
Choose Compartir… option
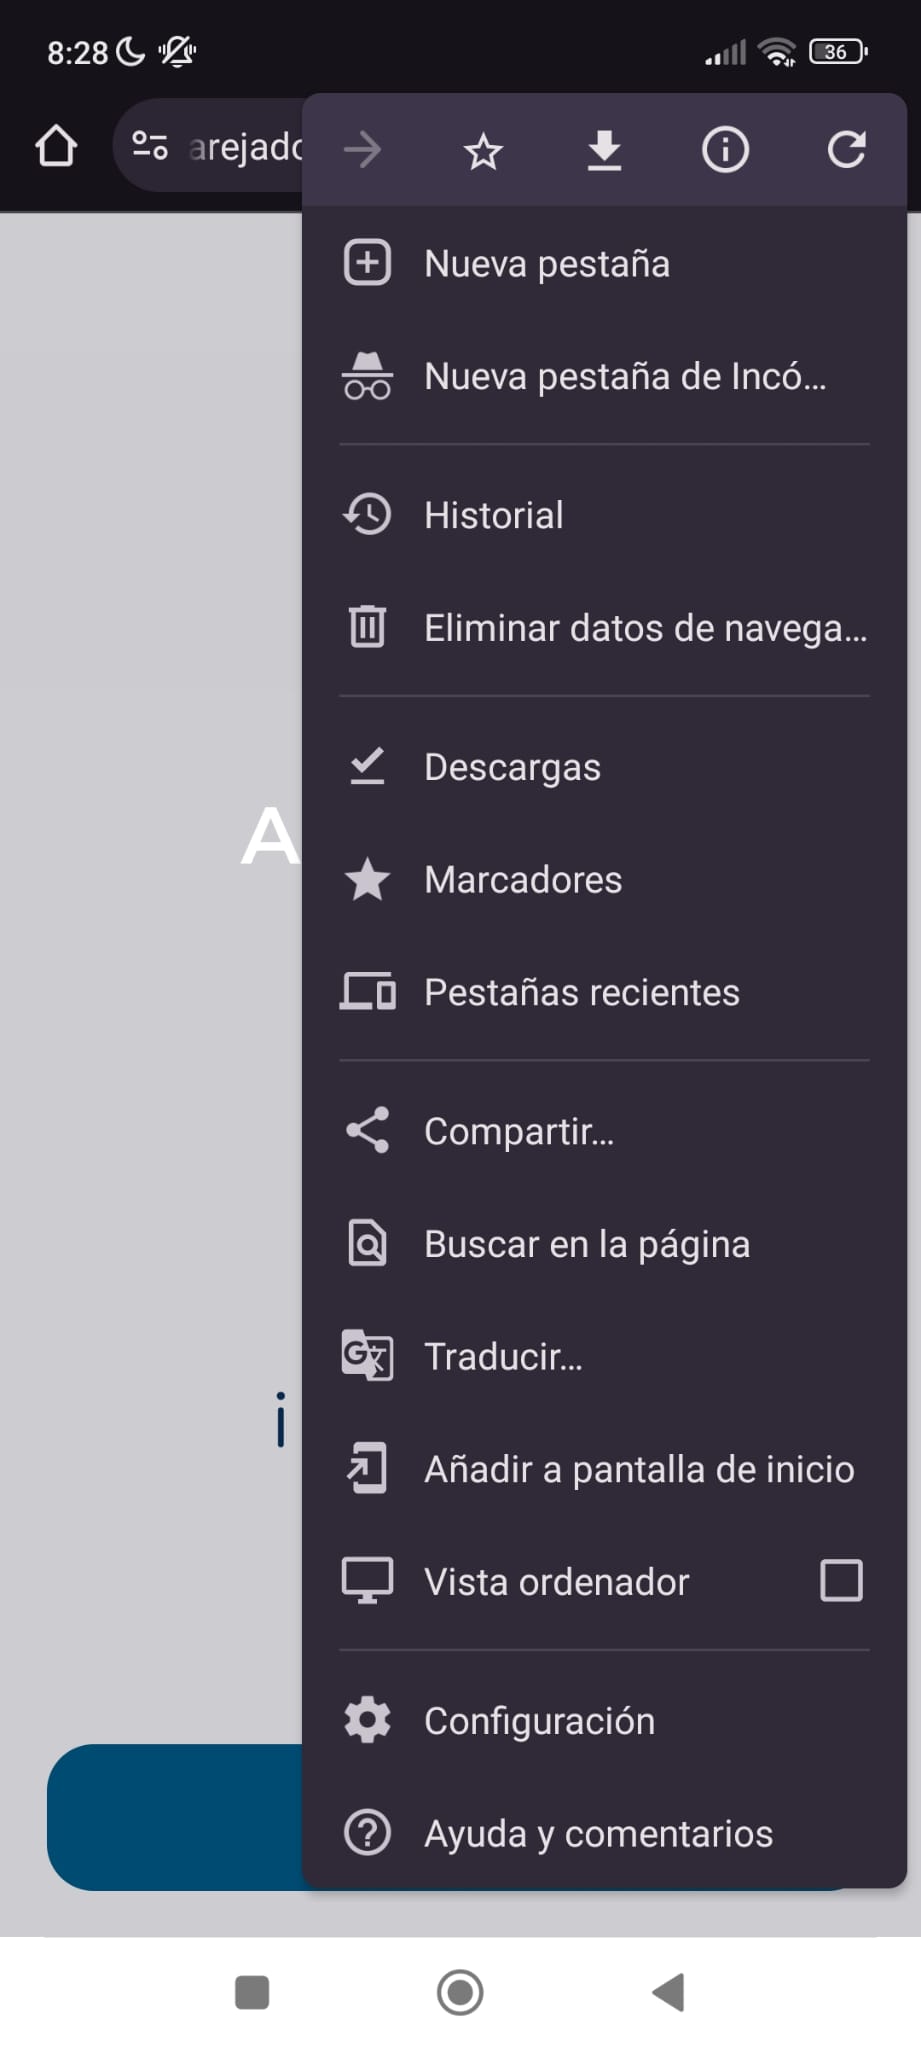tap(518, 1131)
